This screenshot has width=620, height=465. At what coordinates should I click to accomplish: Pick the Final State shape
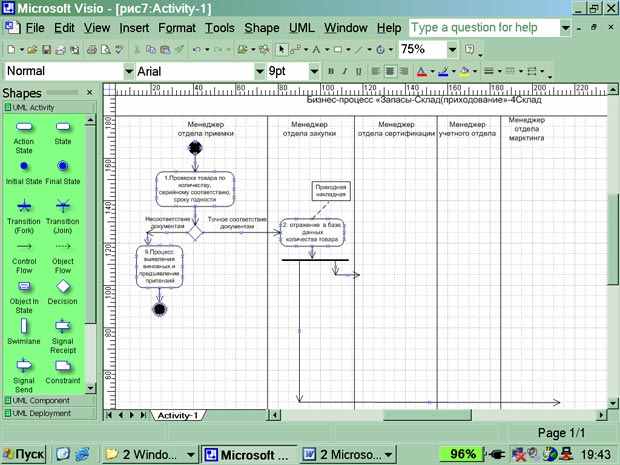tap(63, 172)
